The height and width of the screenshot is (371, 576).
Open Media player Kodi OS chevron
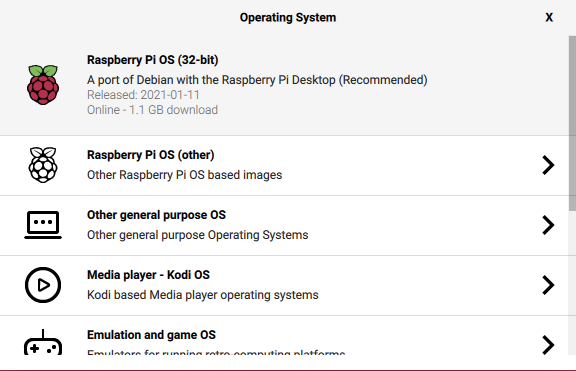coord(548,285)
